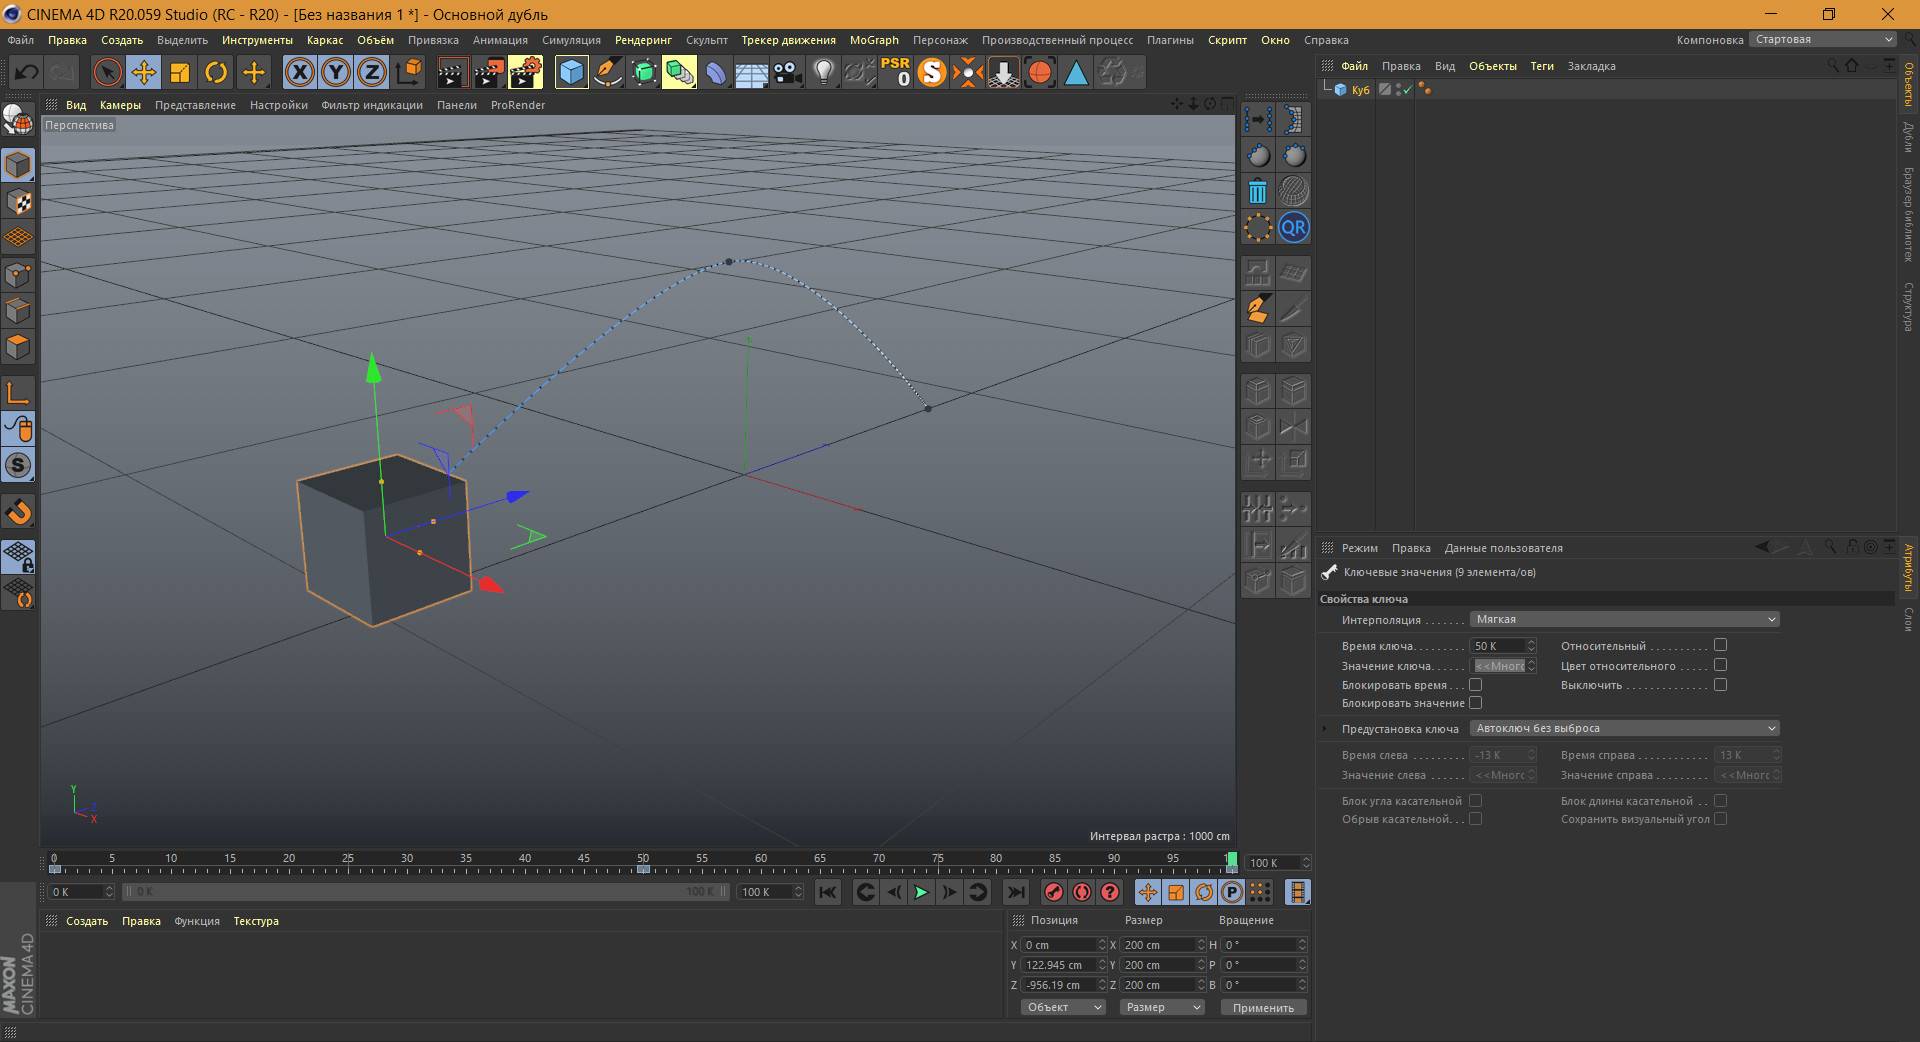
Task: Open the Создать menu in the menu bar
Action: [122, 40]
